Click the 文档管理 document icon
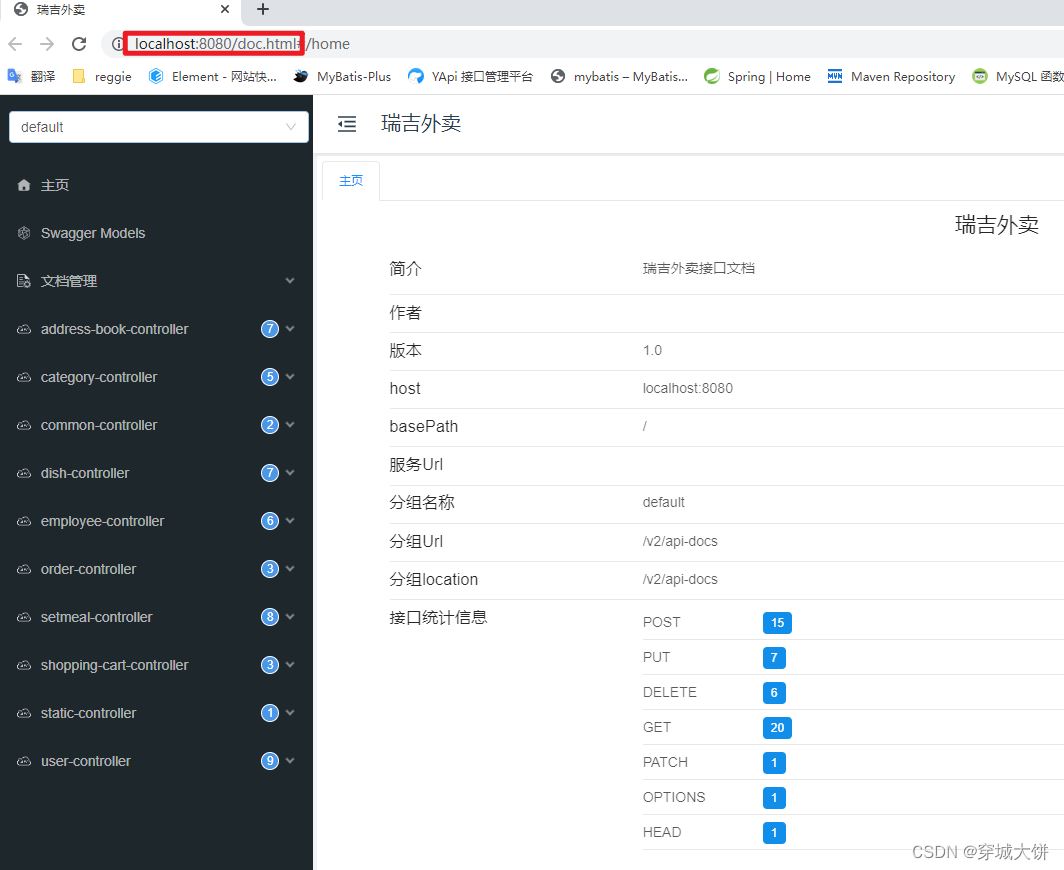The width and height of the screenshot is (1064, 870). pos(24,281)
